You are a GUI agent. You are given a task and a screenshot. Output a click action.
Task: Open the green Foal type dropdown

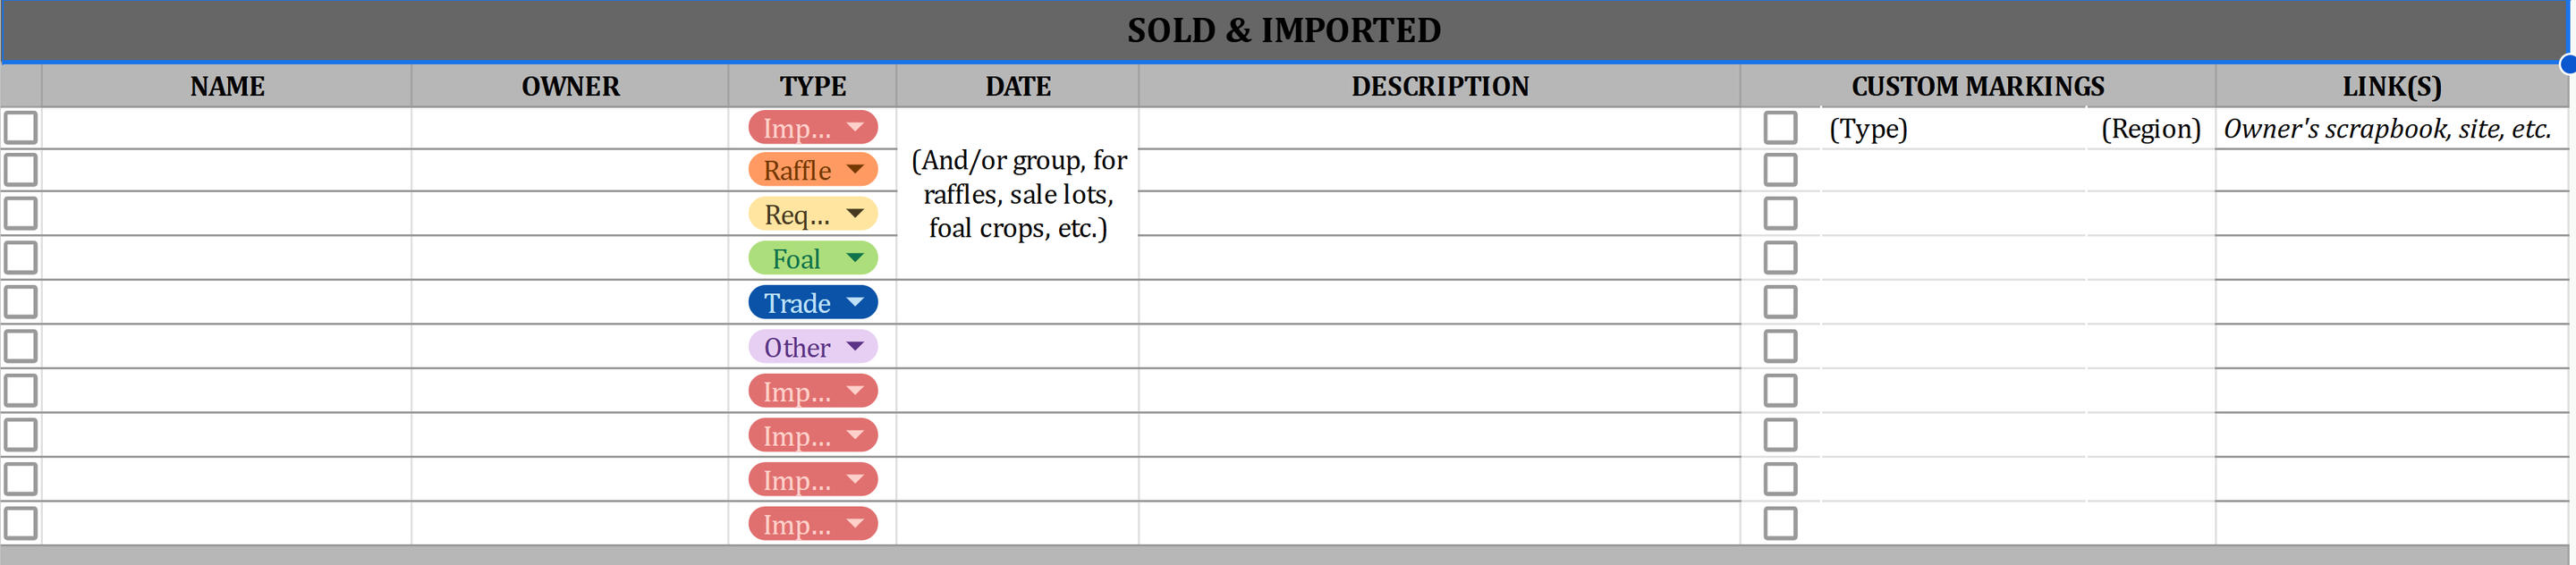click(855, 258)
